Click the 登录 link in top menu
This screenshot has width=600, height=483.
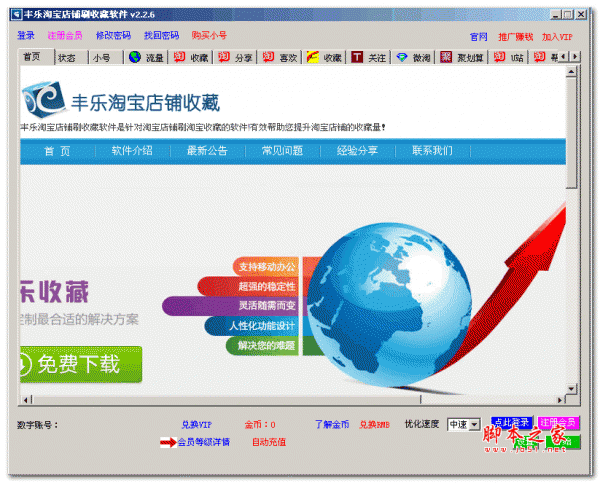(x=26, y=36)
